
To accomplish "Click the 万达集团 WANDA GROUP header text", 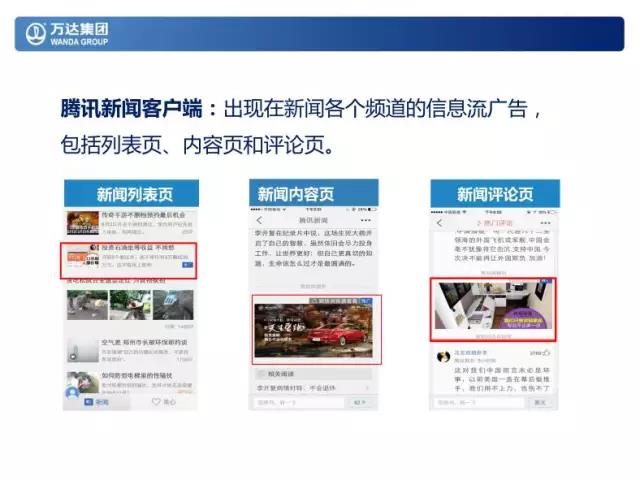I will (79, 34).
